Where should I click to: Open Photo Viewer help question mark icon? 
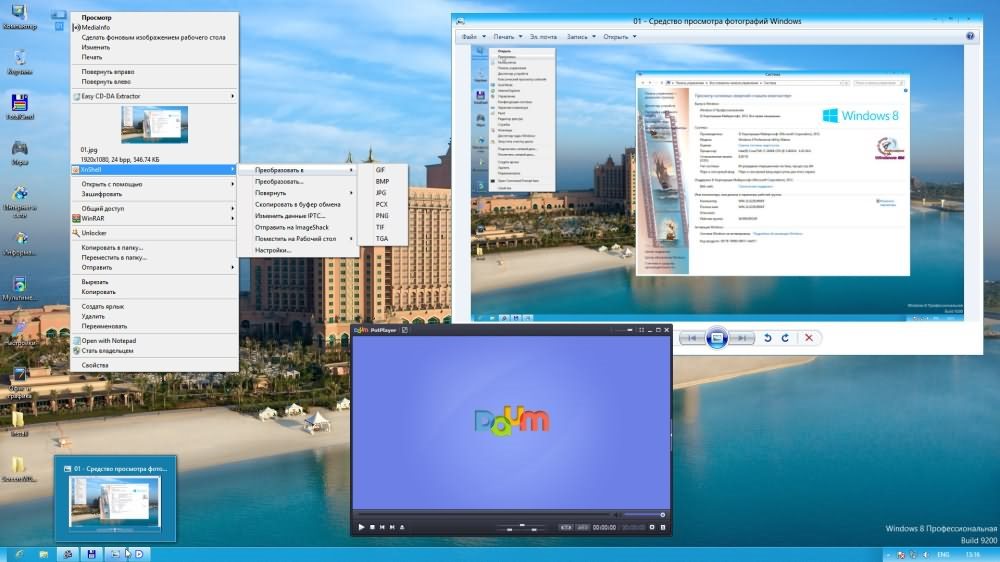click(970, 37)
